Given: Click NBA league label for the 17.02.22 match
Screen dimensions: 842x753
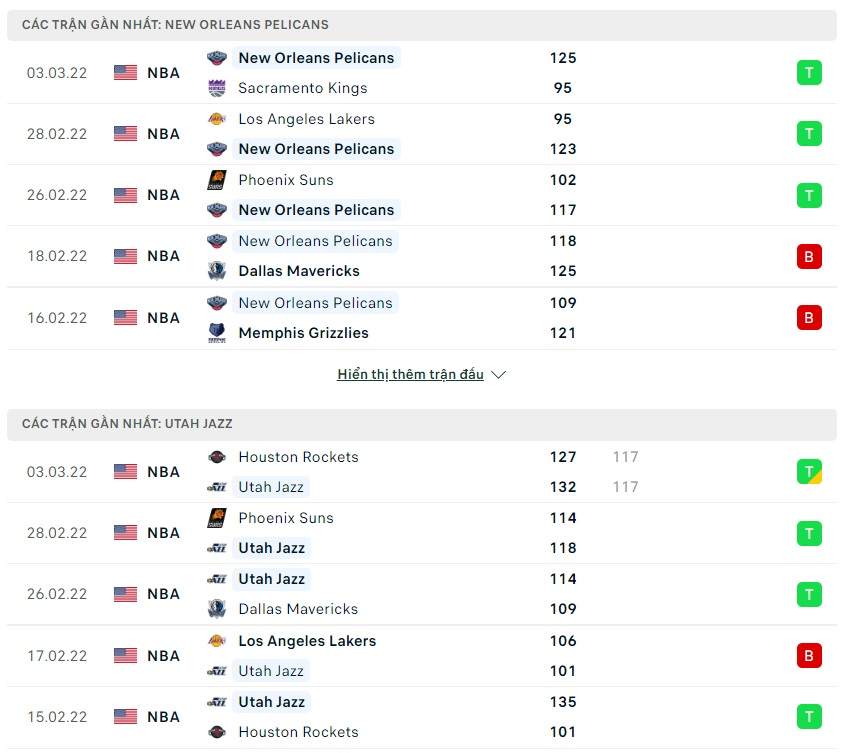Looking at the screenshot, I should [163, 656].
